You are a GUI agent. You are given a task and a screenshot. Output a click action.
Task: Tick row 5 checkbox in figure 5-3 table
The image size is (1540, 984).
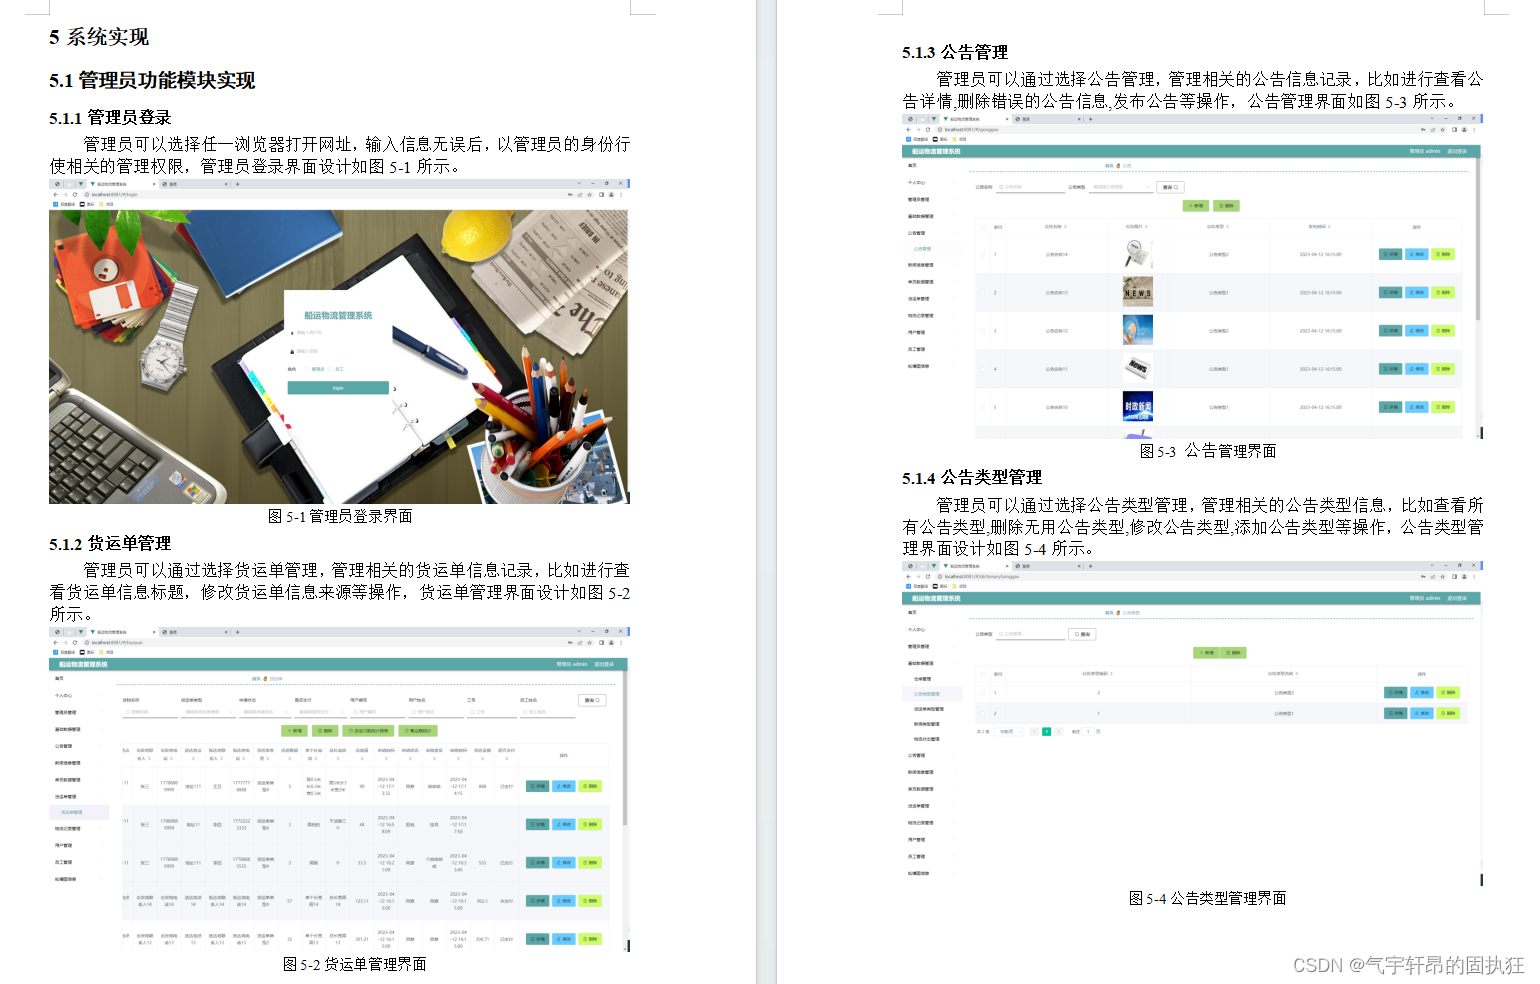983,407
